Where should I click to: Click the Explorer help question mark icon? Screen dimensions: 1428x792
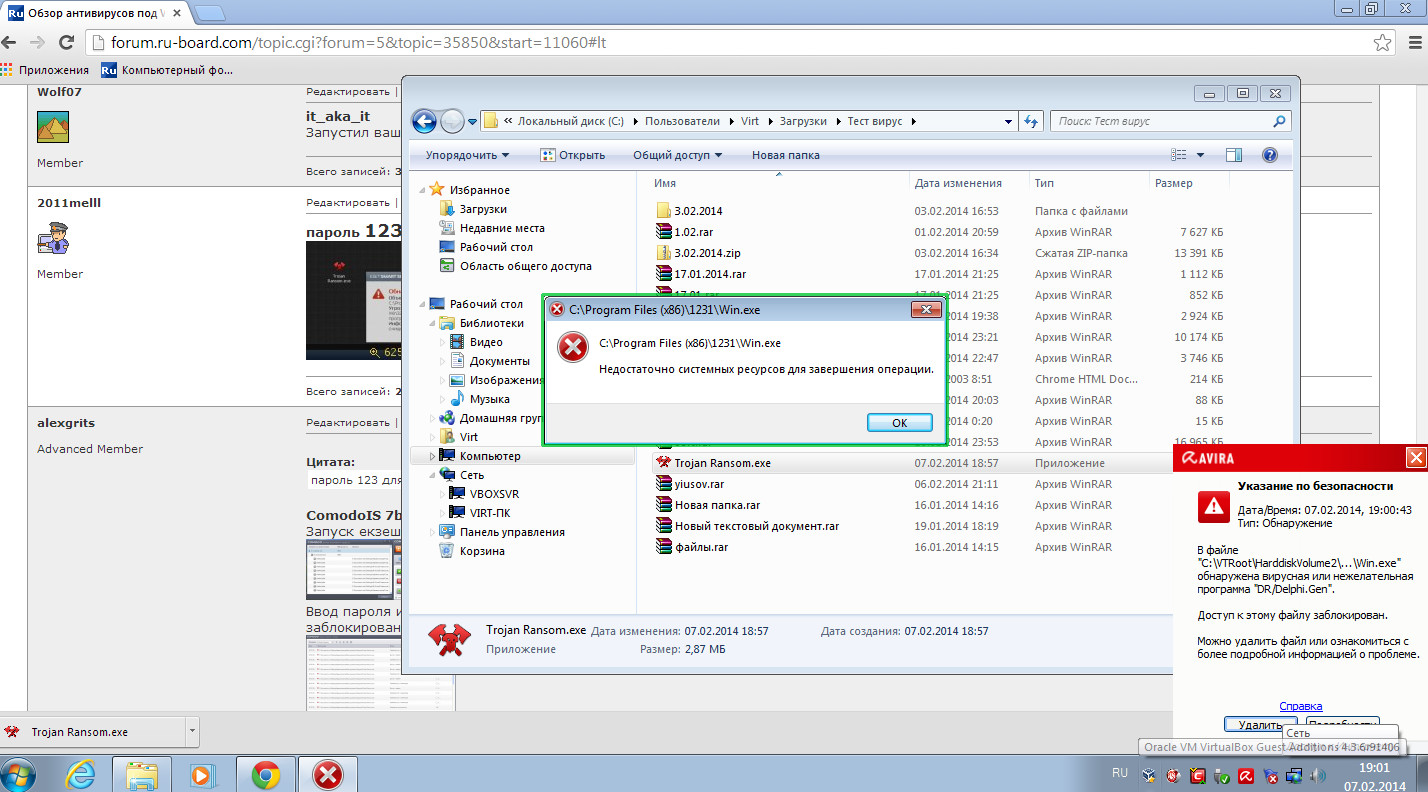click(1270, 155)
